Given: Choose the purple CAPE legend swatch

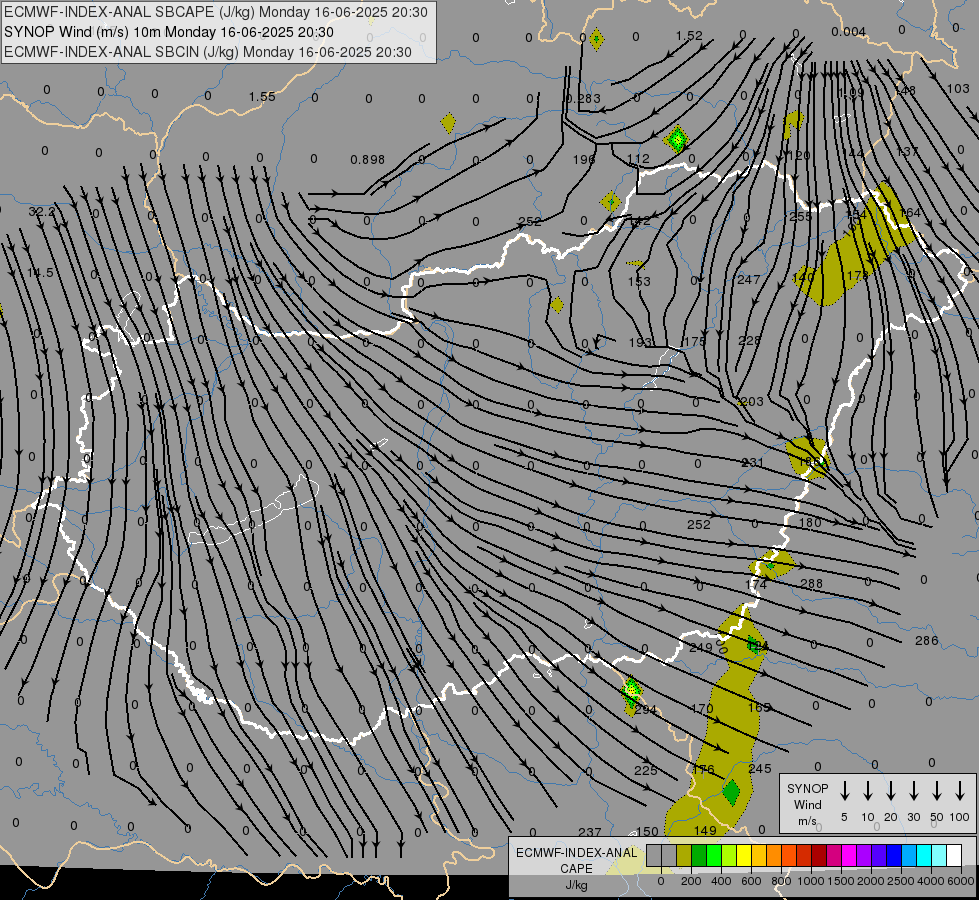Looking at the screenshot, I should (863, 856).
